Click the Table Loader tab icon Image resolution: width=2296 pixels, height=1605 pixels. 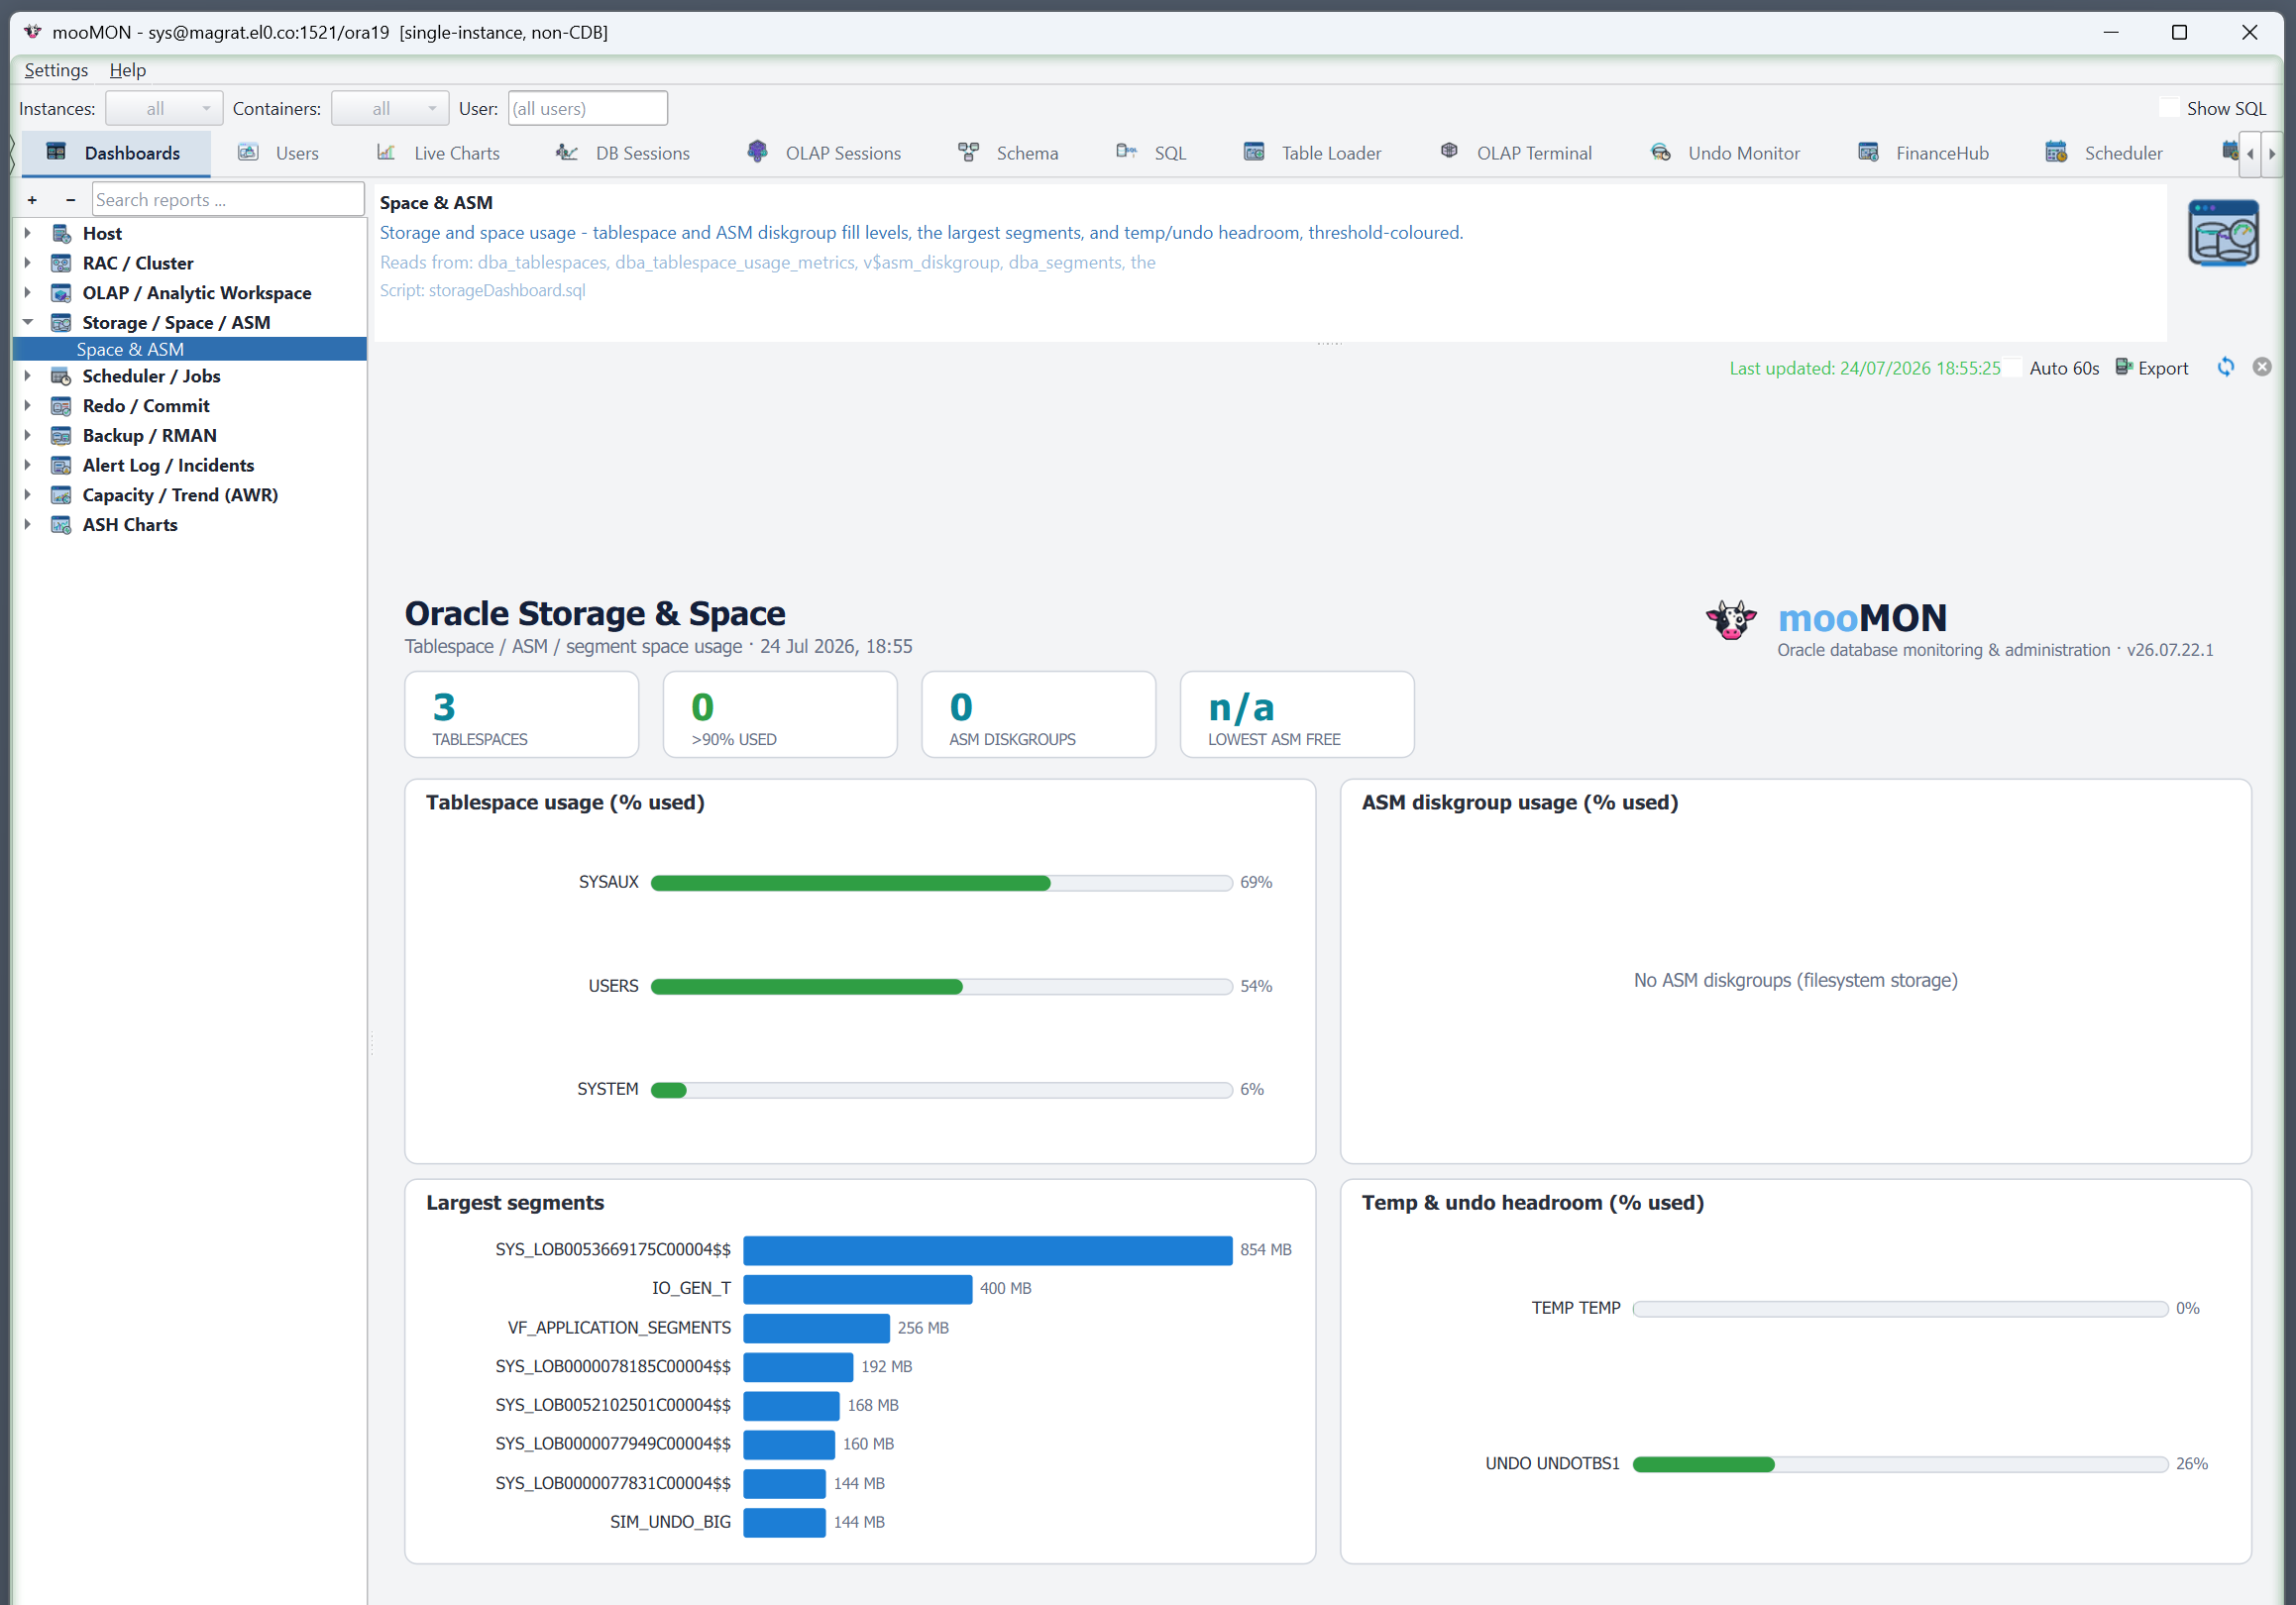tap(1254, 152)
